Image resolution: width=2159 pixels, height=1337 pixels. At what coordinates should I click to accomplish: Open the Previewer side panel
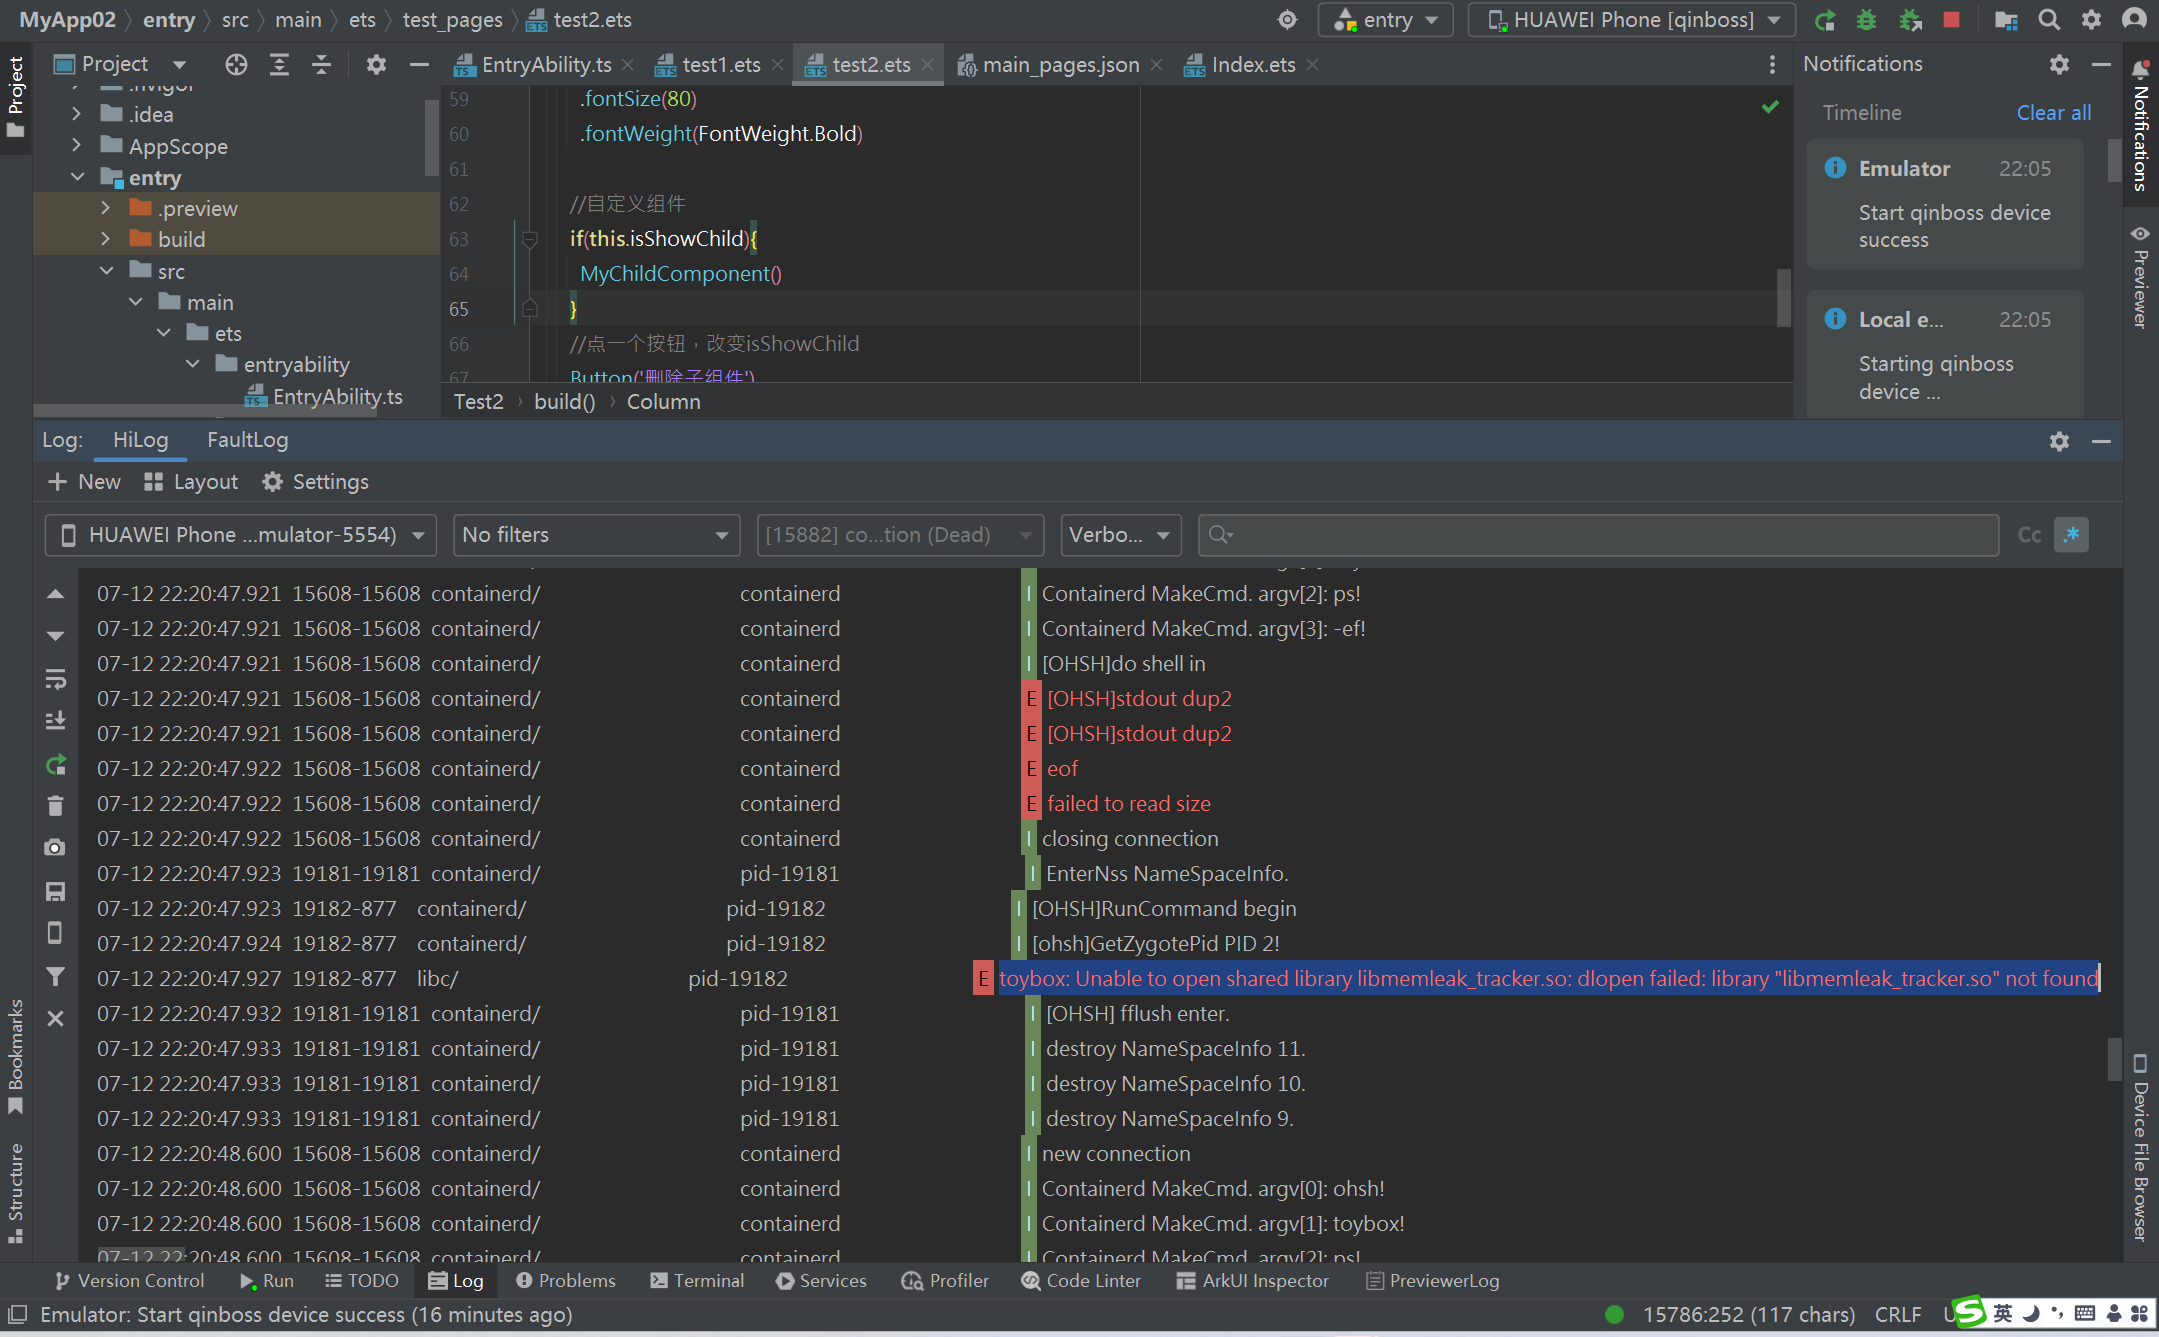click(2140, 277)
